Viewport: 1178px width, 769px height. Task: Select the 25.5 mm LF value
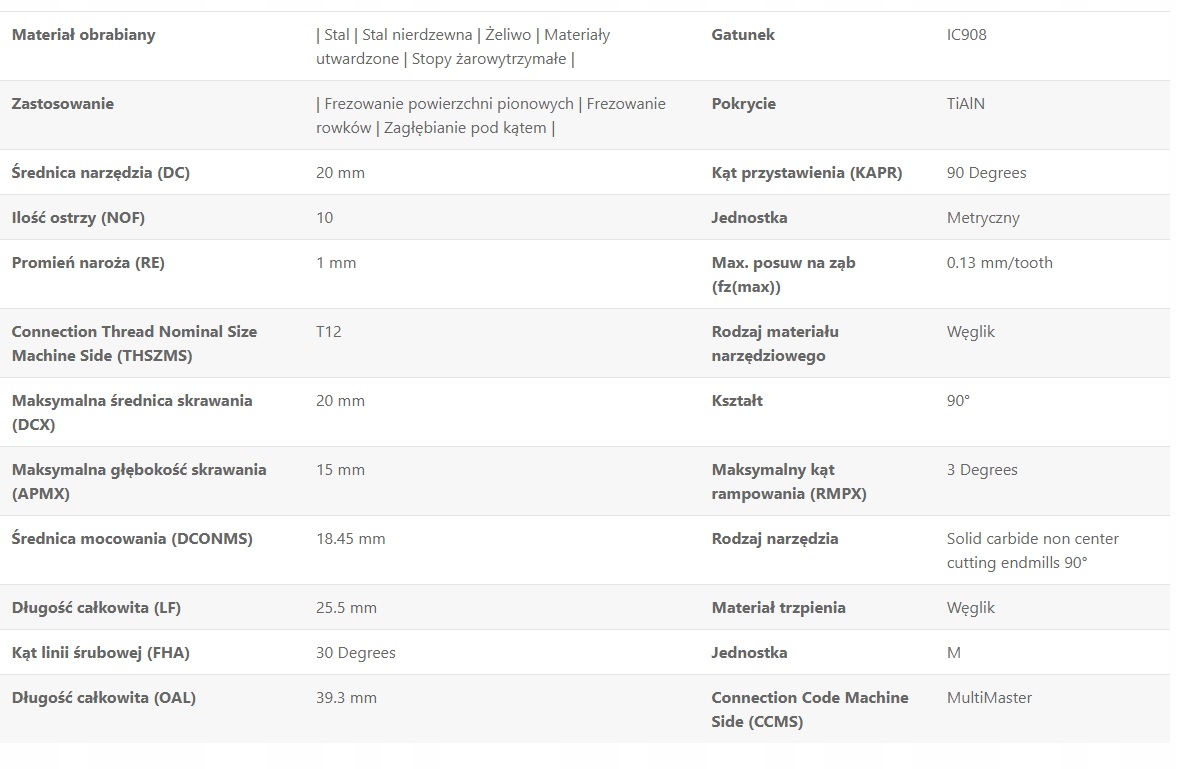pos(346,608)
